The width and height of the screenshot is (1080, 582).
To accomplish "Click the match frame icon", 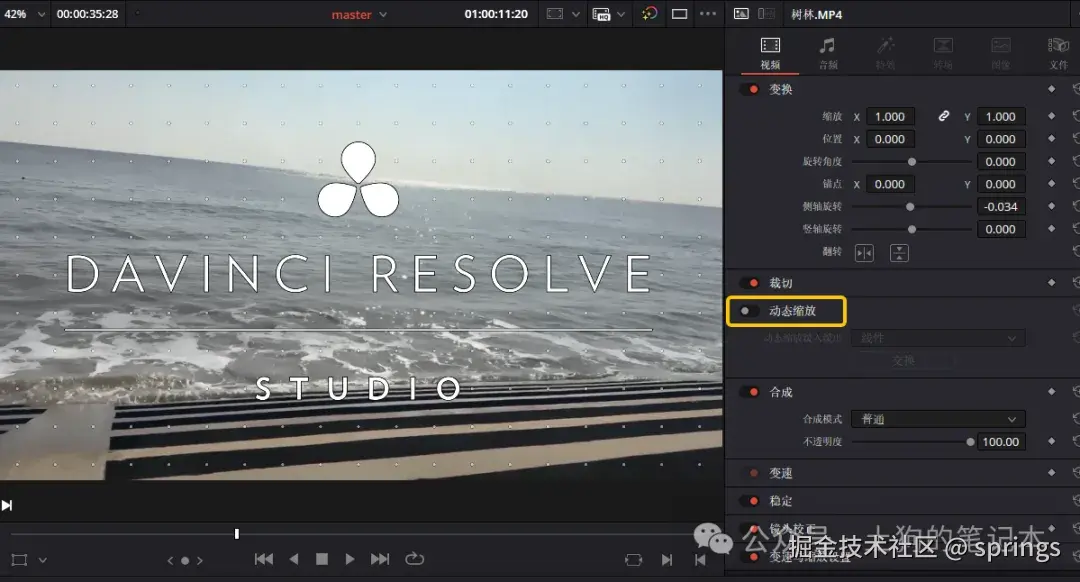I will [x=633, y=560].
